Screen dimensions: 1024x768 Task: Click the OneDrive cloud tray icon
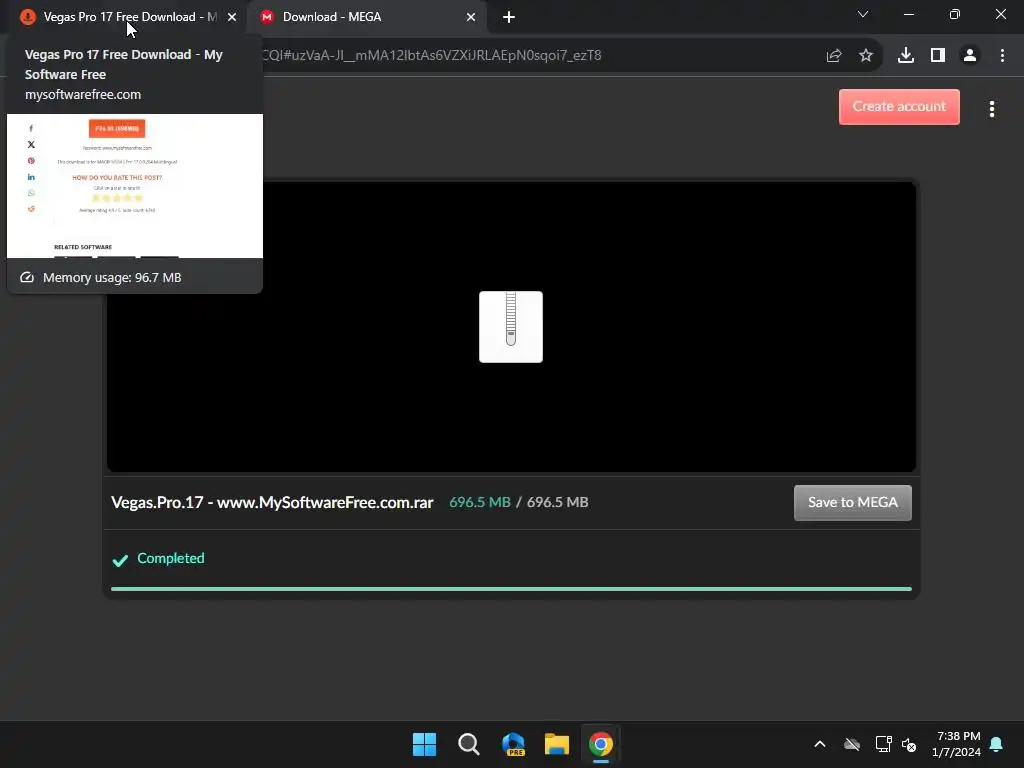pos(852,744)
